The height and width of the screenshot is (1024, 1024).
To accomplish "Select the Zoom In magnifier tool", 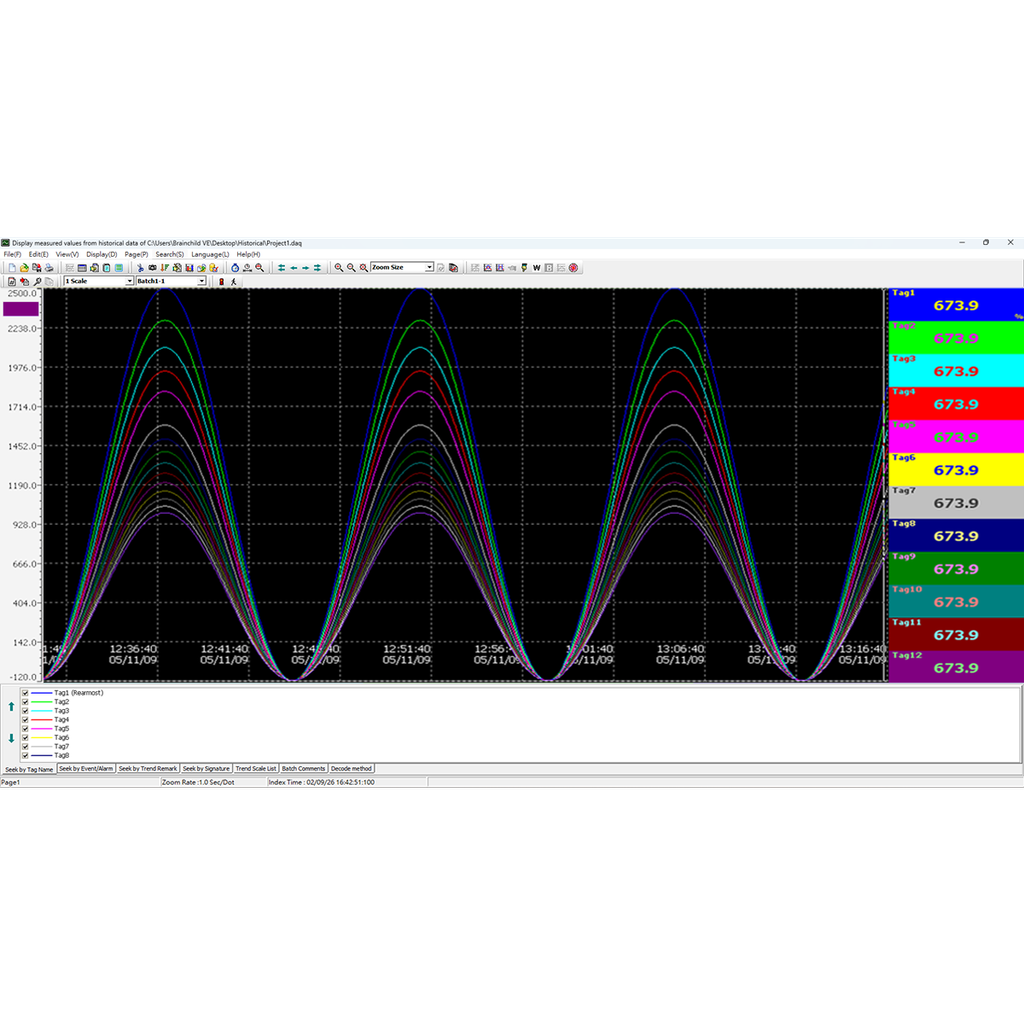I will point(338,267).
